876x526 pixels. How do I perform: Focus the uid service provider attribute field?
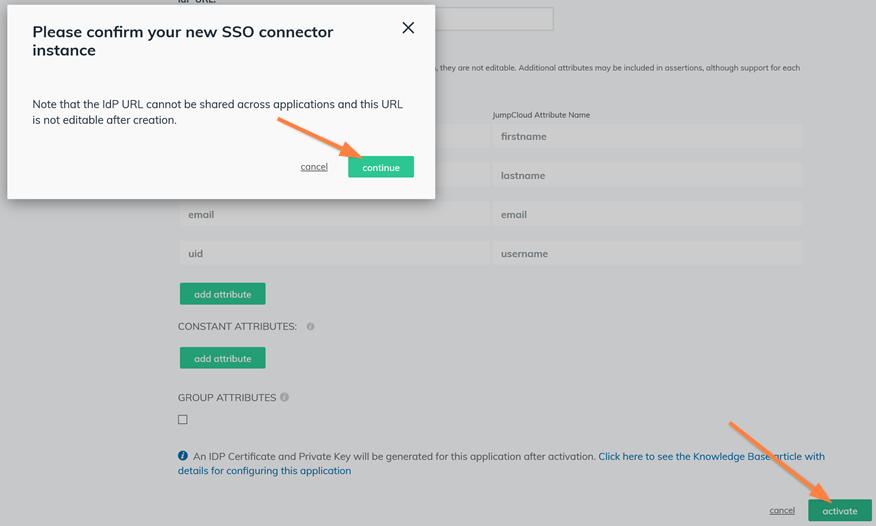334,254
